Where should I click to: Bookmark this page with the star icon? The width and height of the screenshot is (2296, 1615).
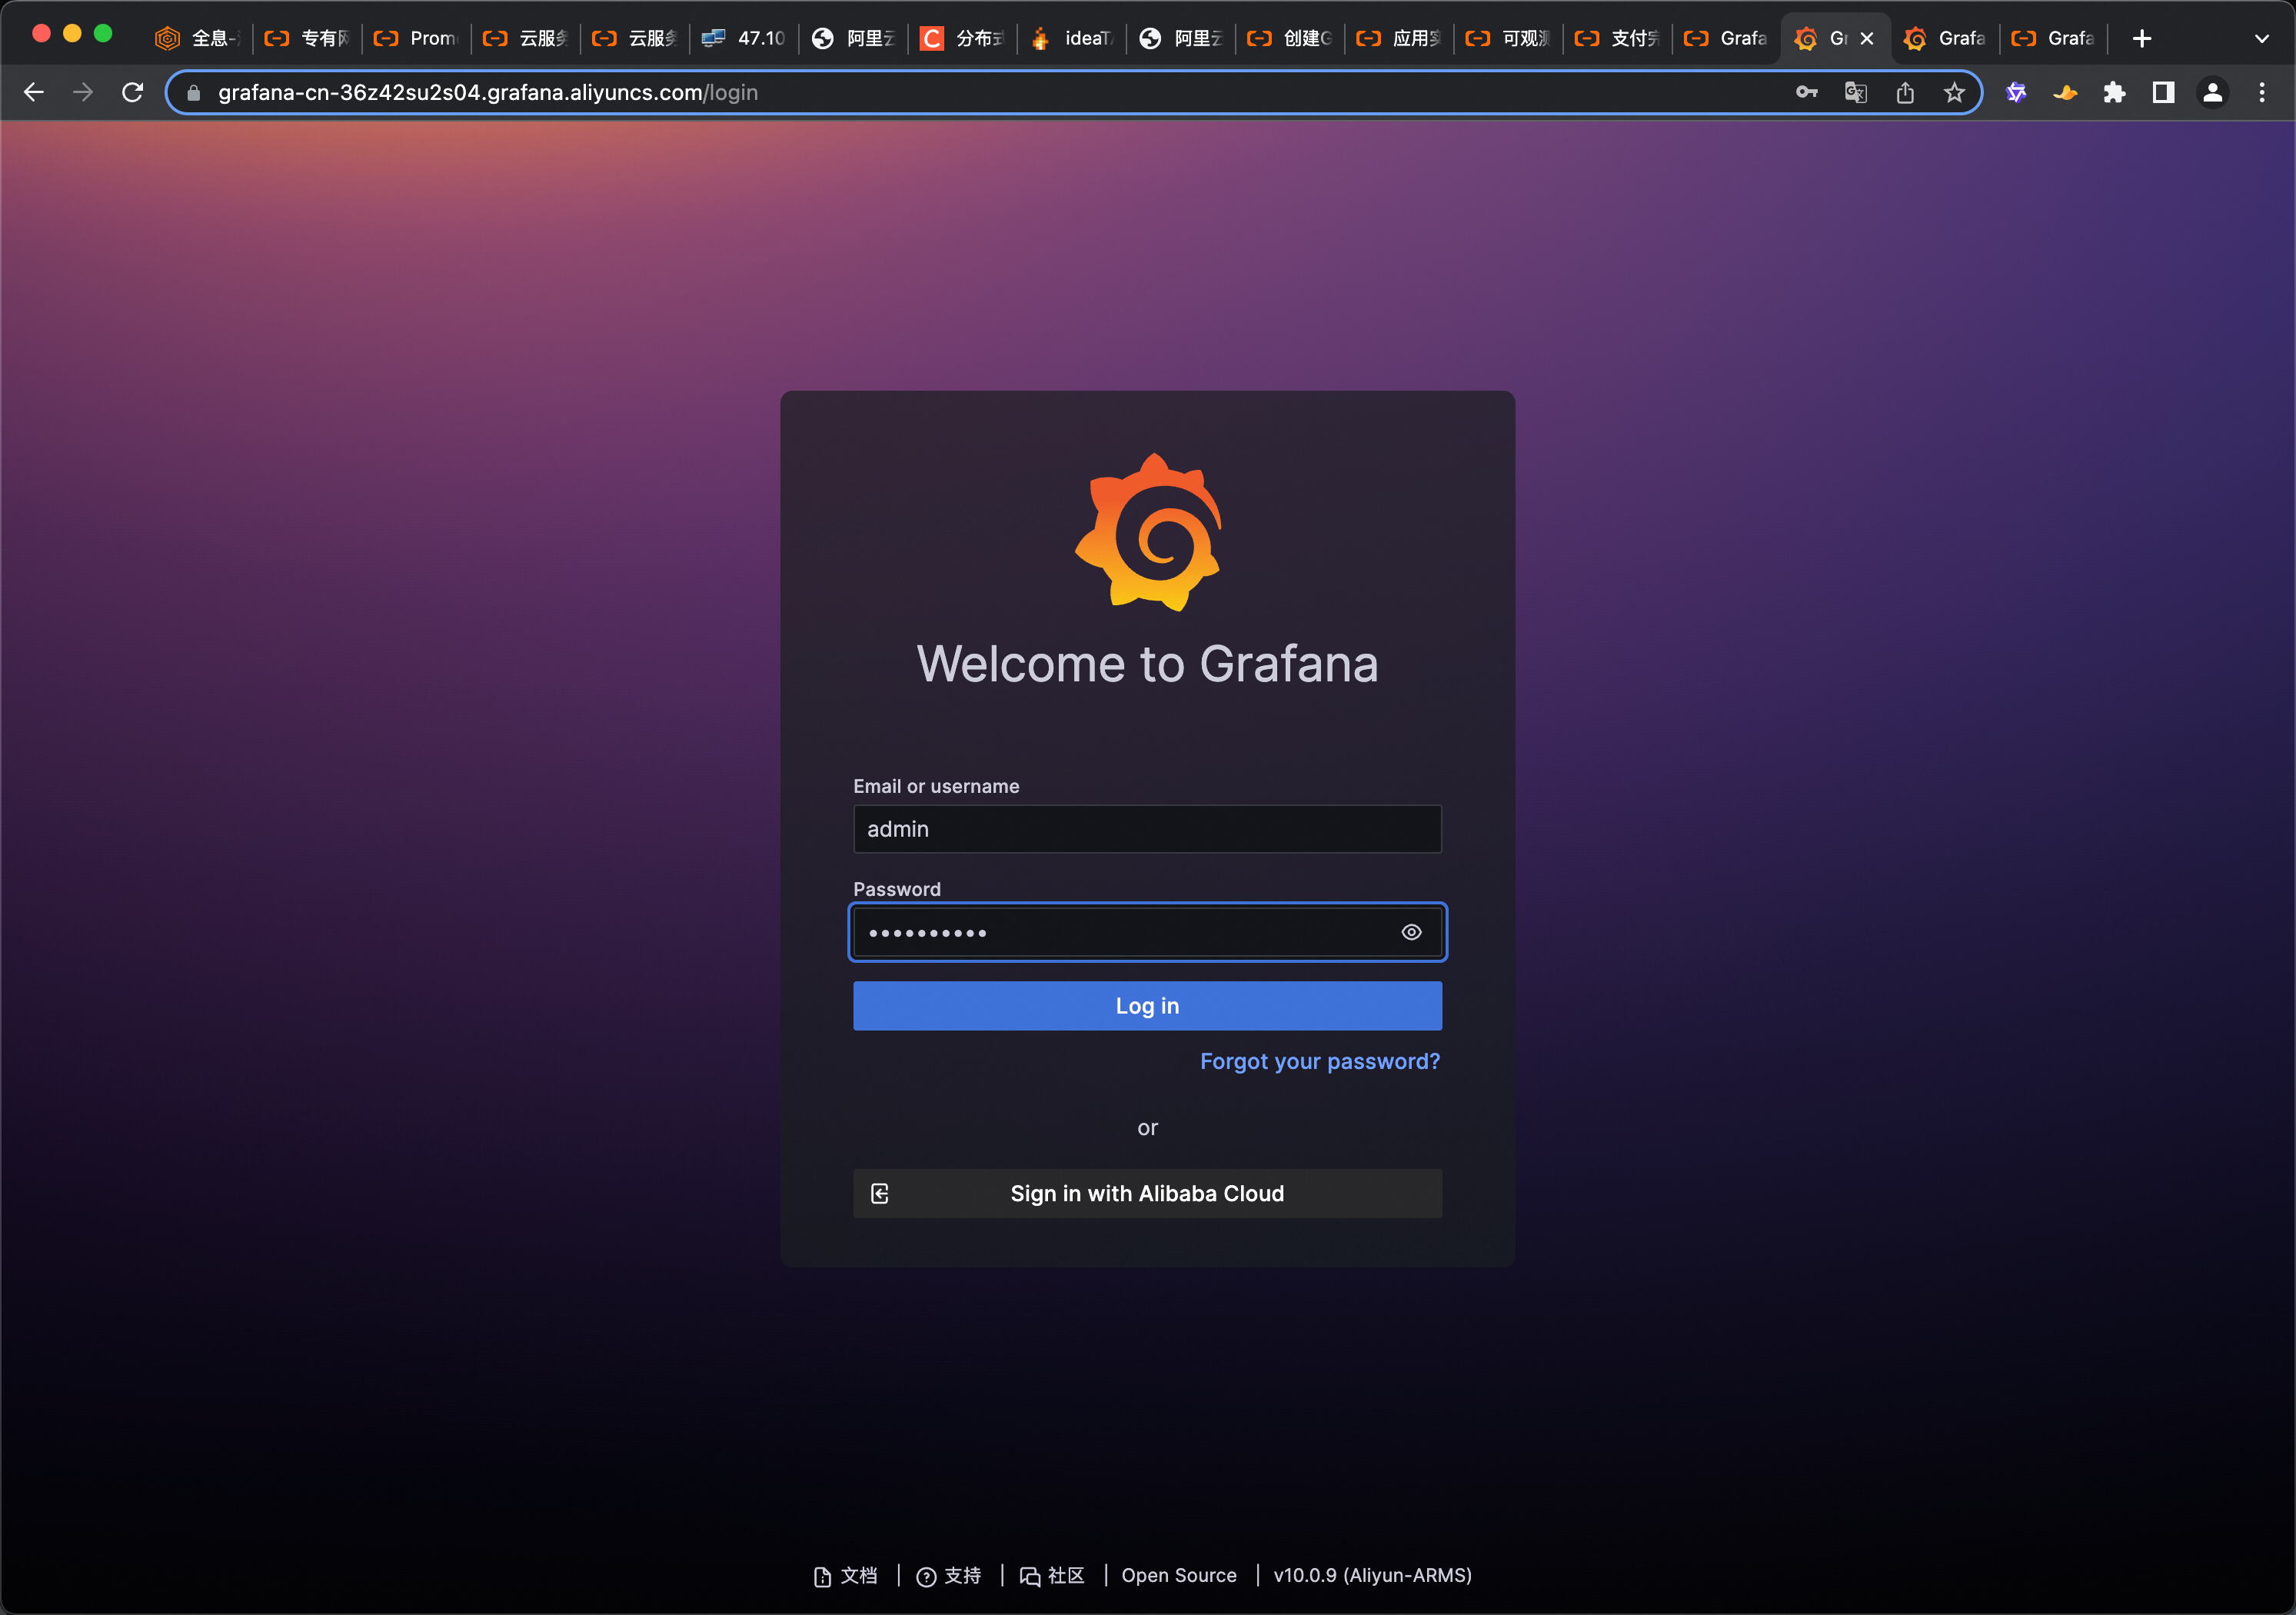click(1954, 93)
